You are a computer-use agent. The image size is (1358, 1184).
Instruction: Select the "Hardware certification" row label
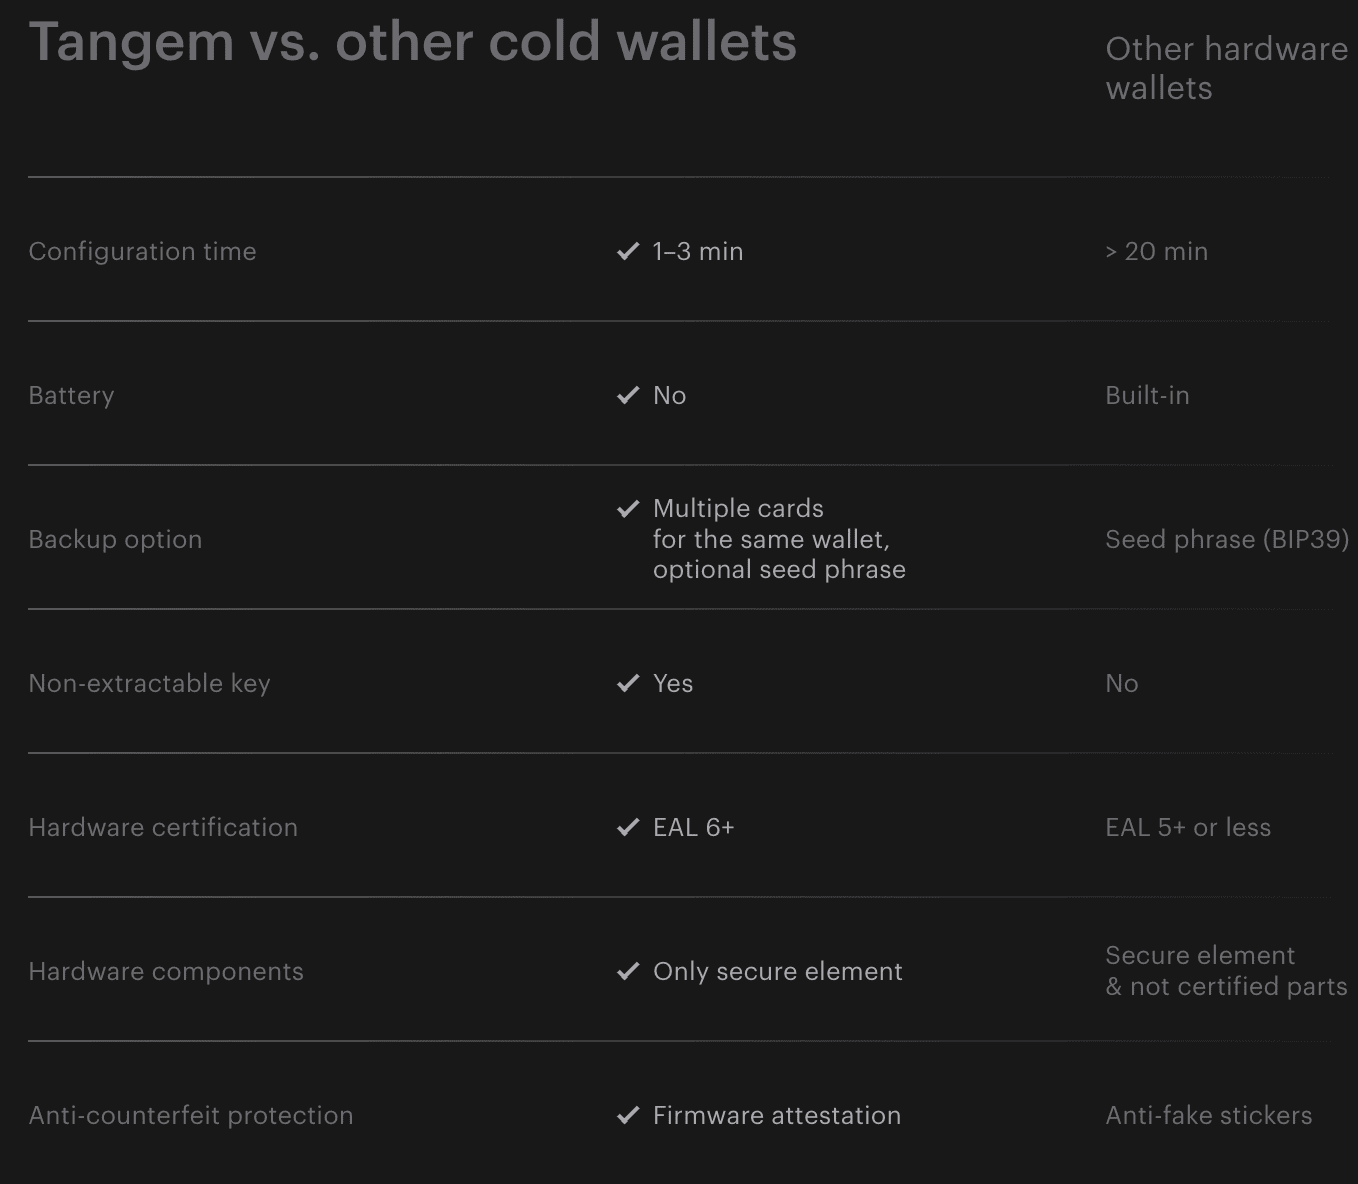(163, 827)
